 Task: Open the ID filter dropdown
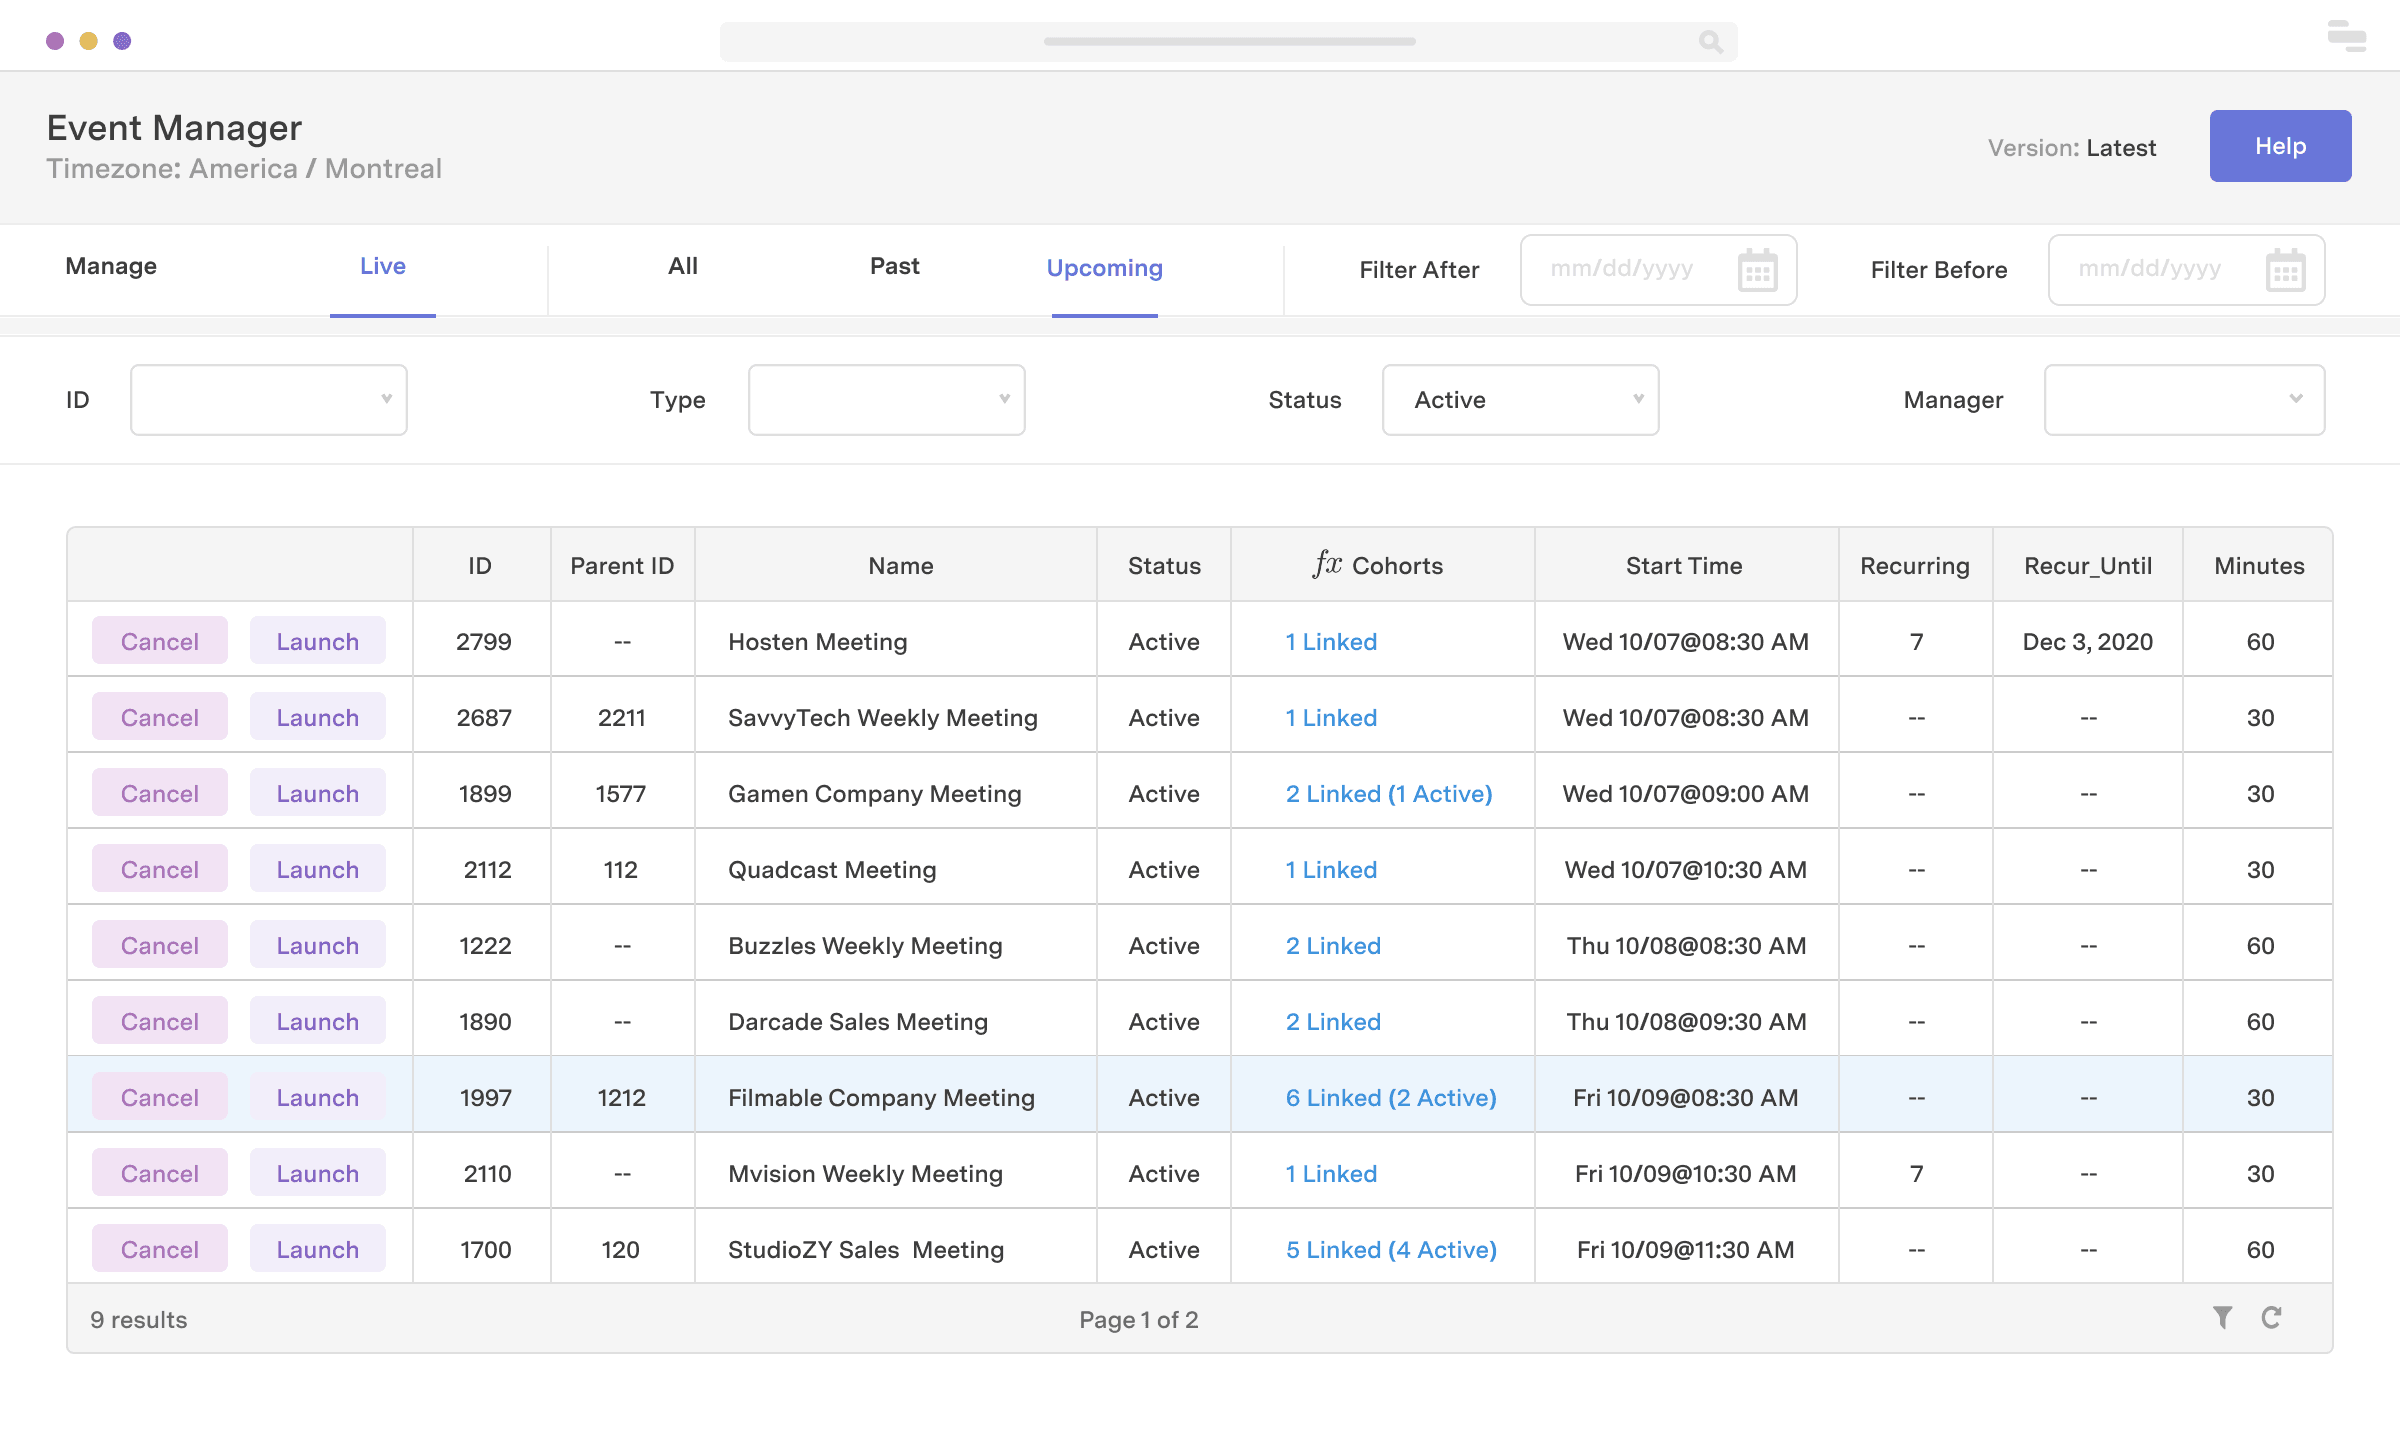(x=267, y=399)
